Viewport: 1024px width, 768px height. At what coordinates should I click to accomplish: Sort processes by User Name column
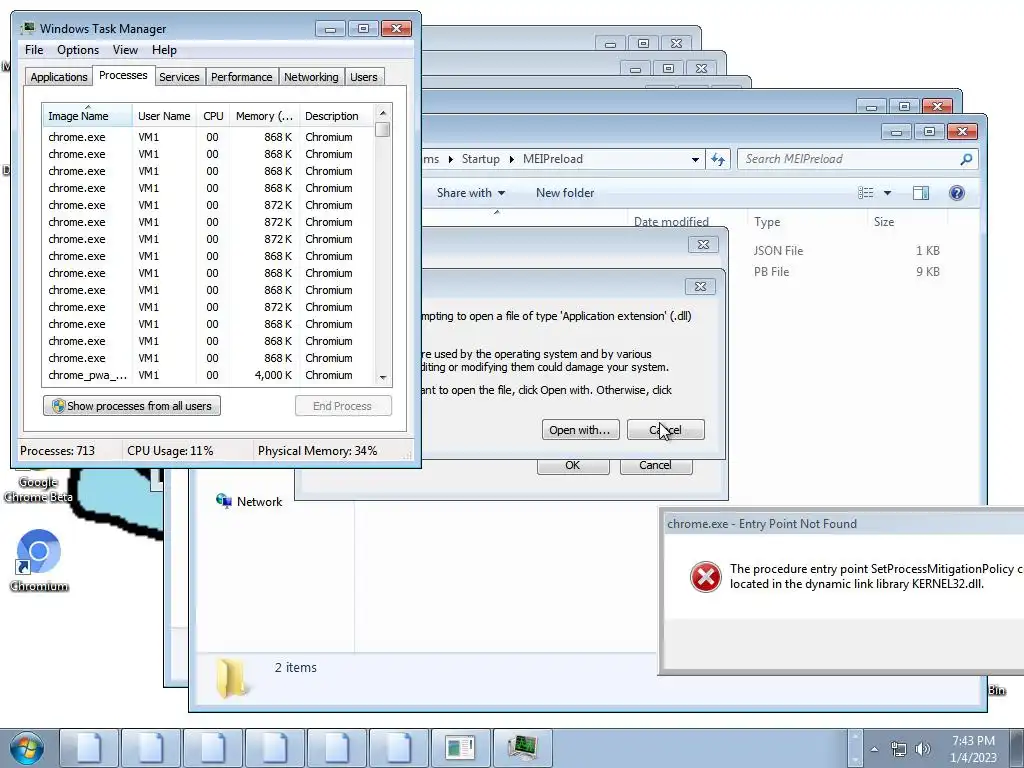pos(164,116)
